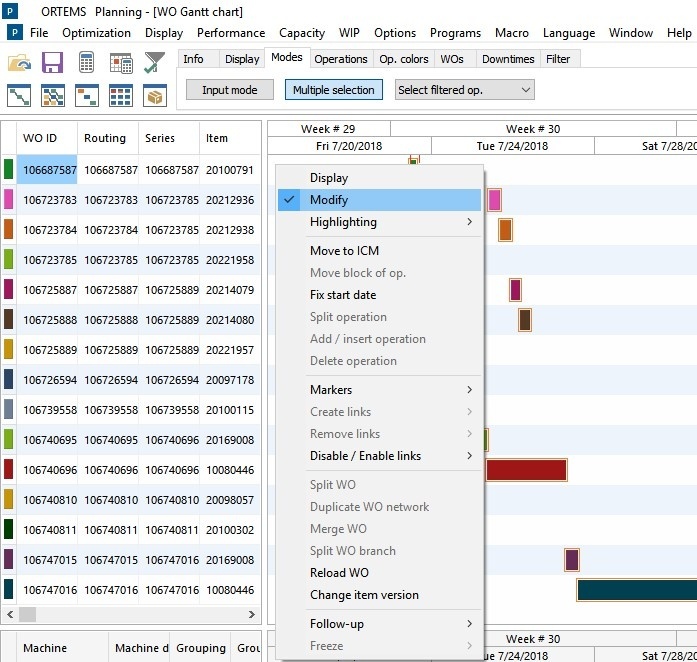Choose Display in the context menu
Viewport: 697px width, 662px height.
379,178
